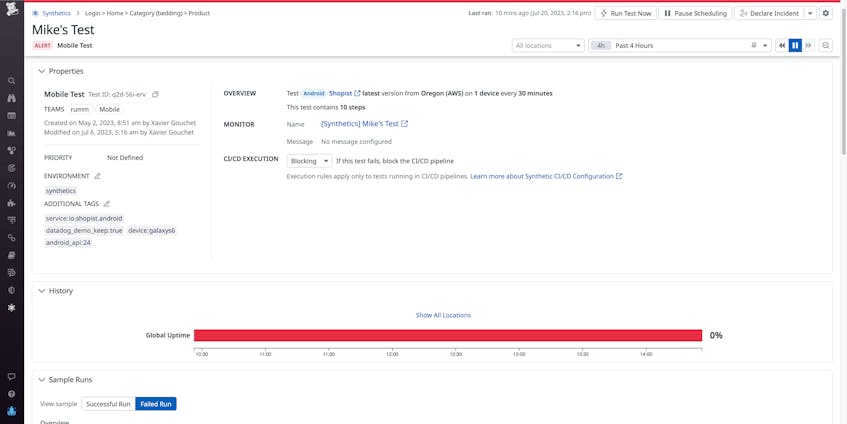Click Show All Locations link
Image resolution: width=847 pixels, height=424 pixels.
pos(443,315)
